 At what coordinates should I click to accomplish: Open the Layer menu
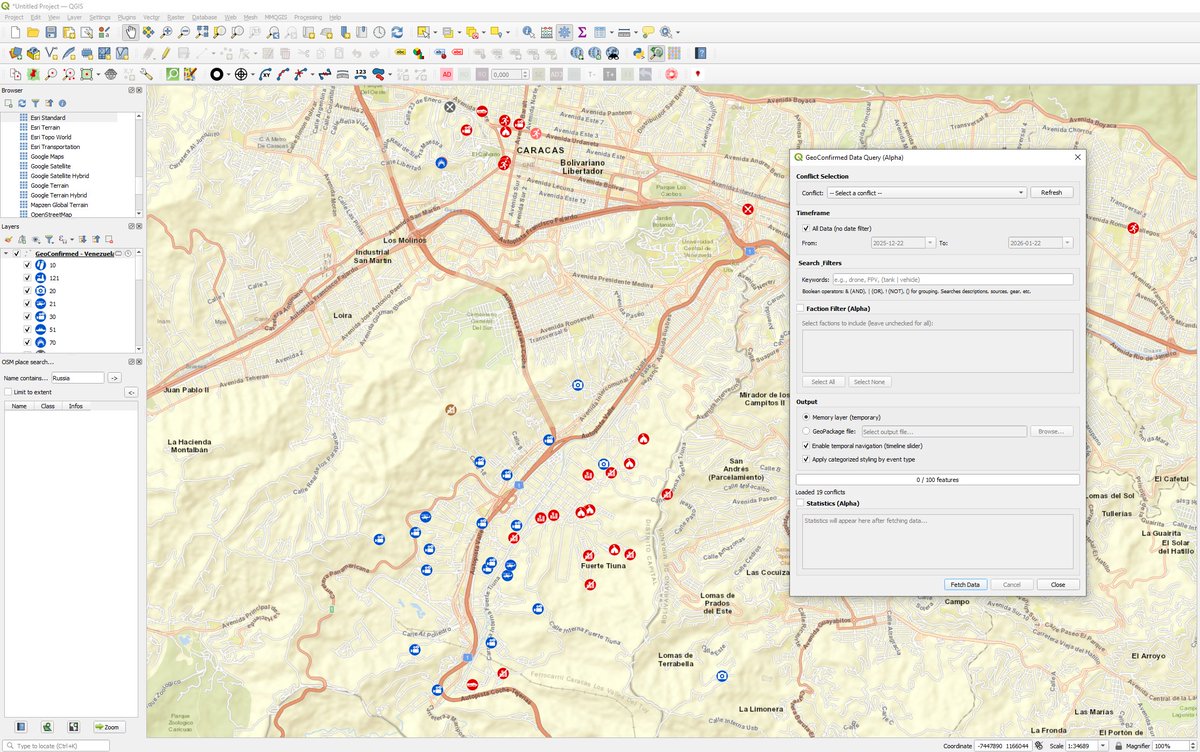pos(74,17)
